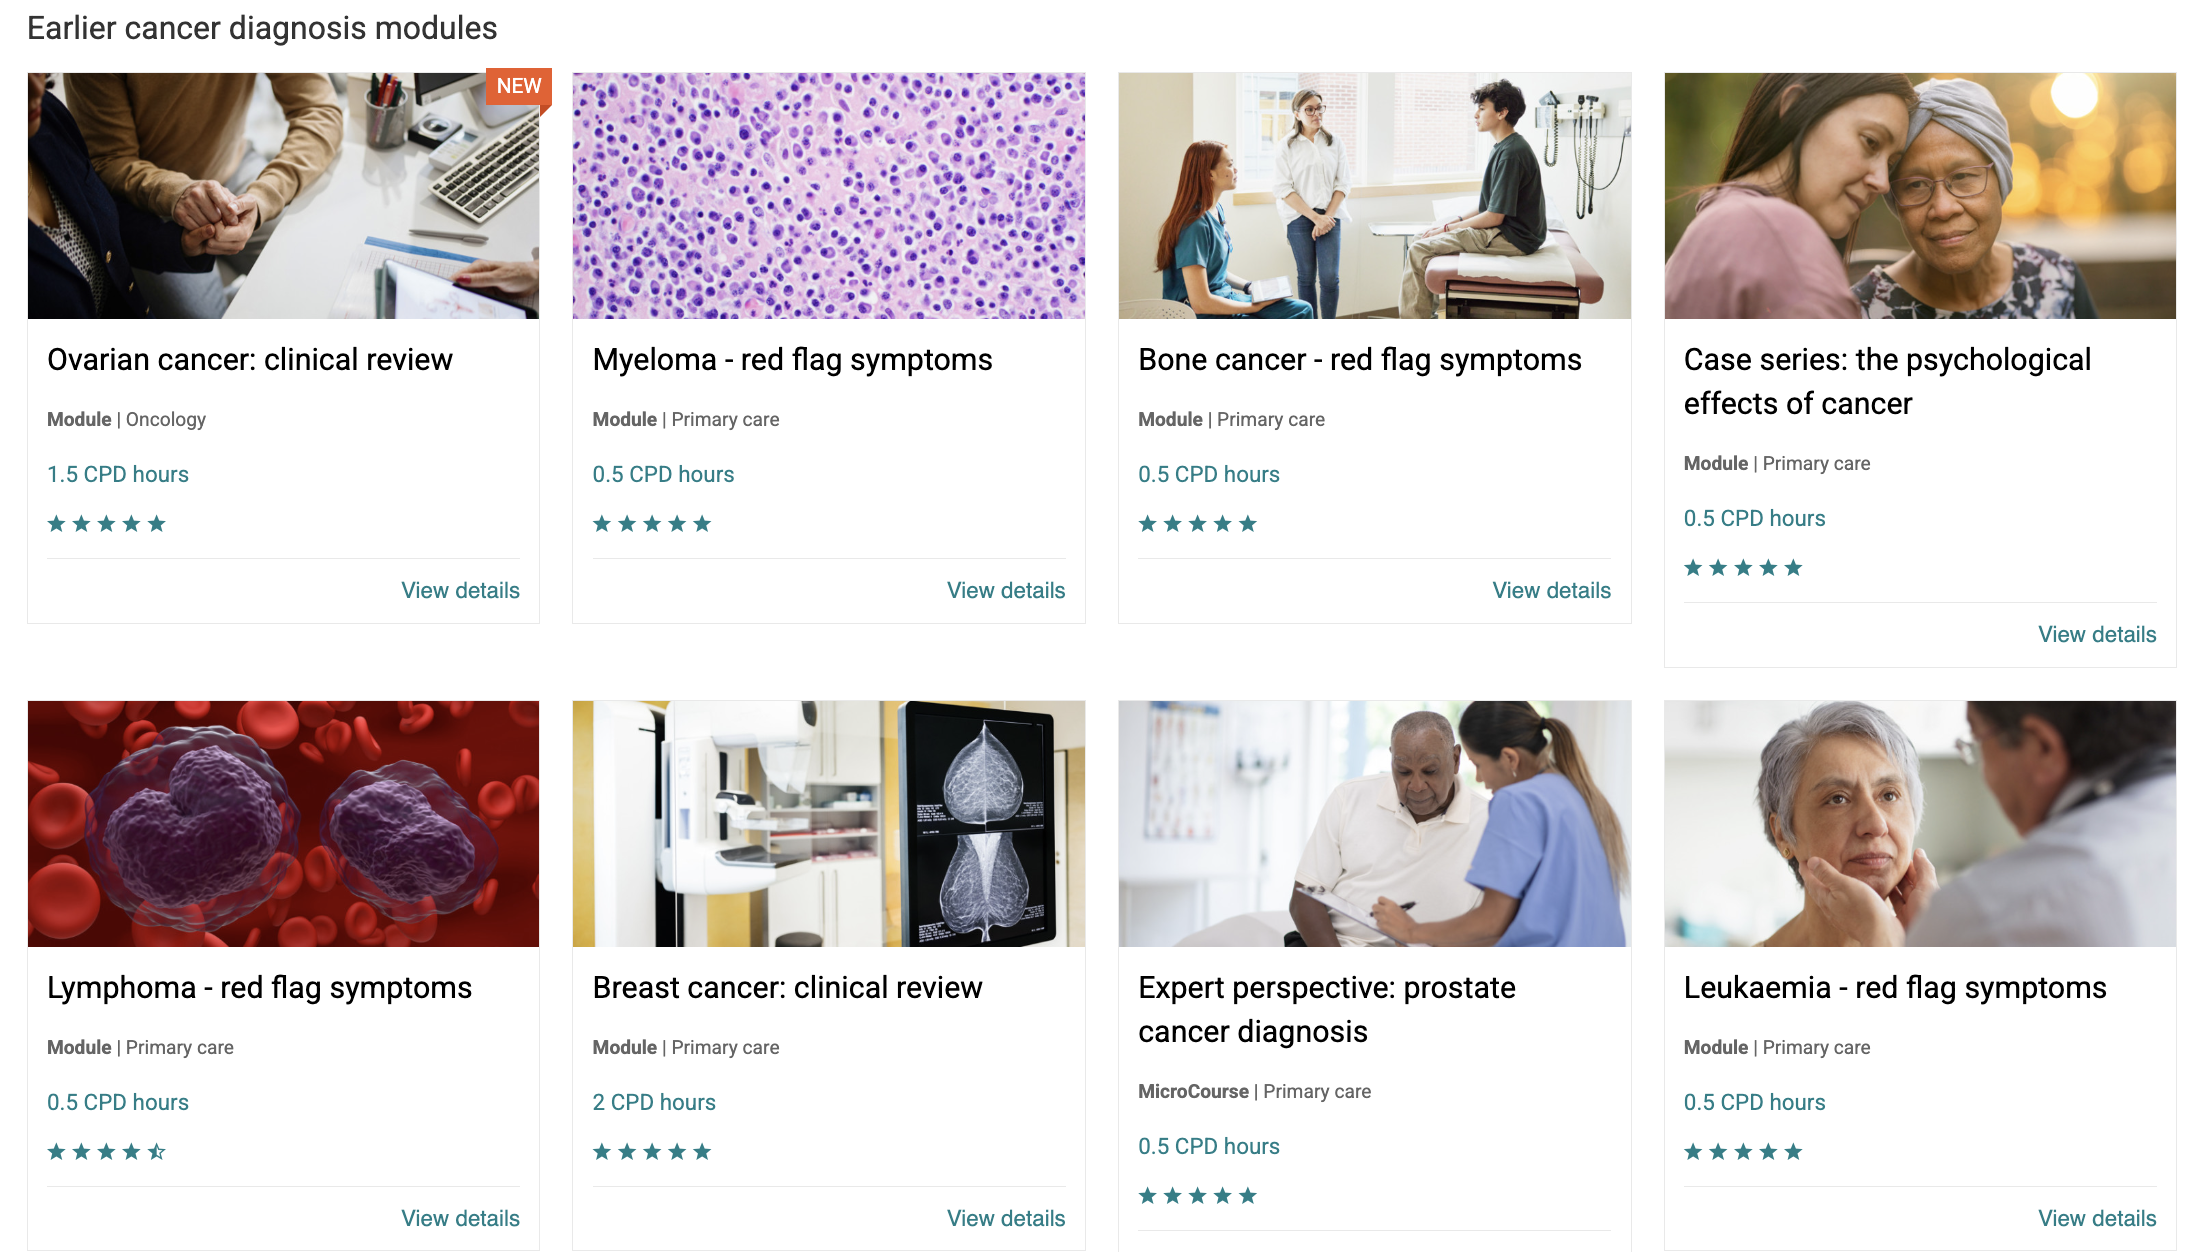Open View details for Lymphoma red flag symptoms

pyautogui.click(x=460, y=1219)
